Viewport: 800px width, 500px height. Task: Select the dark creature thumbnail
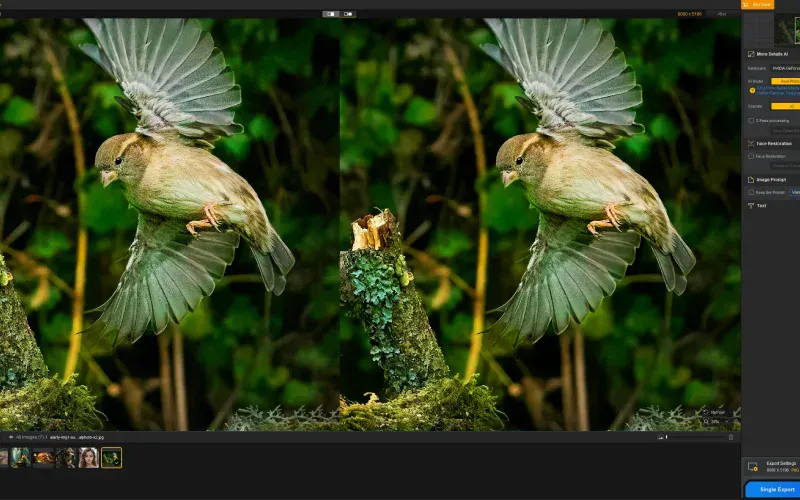(66, 458)
